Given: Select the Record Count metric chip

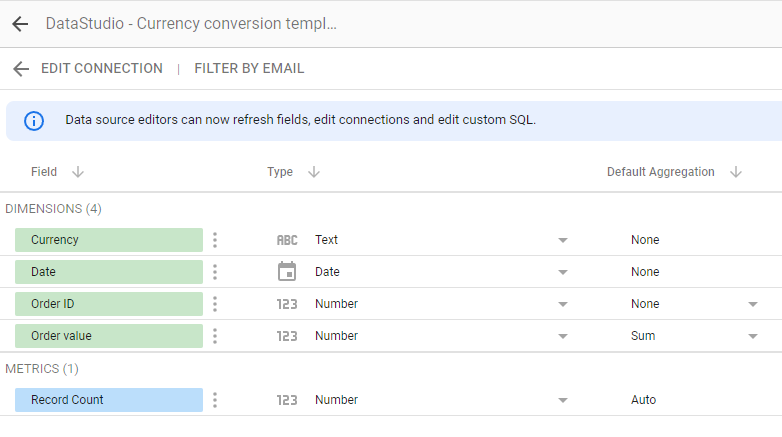Looking at the screenshot, I should (x=109, y=400).
